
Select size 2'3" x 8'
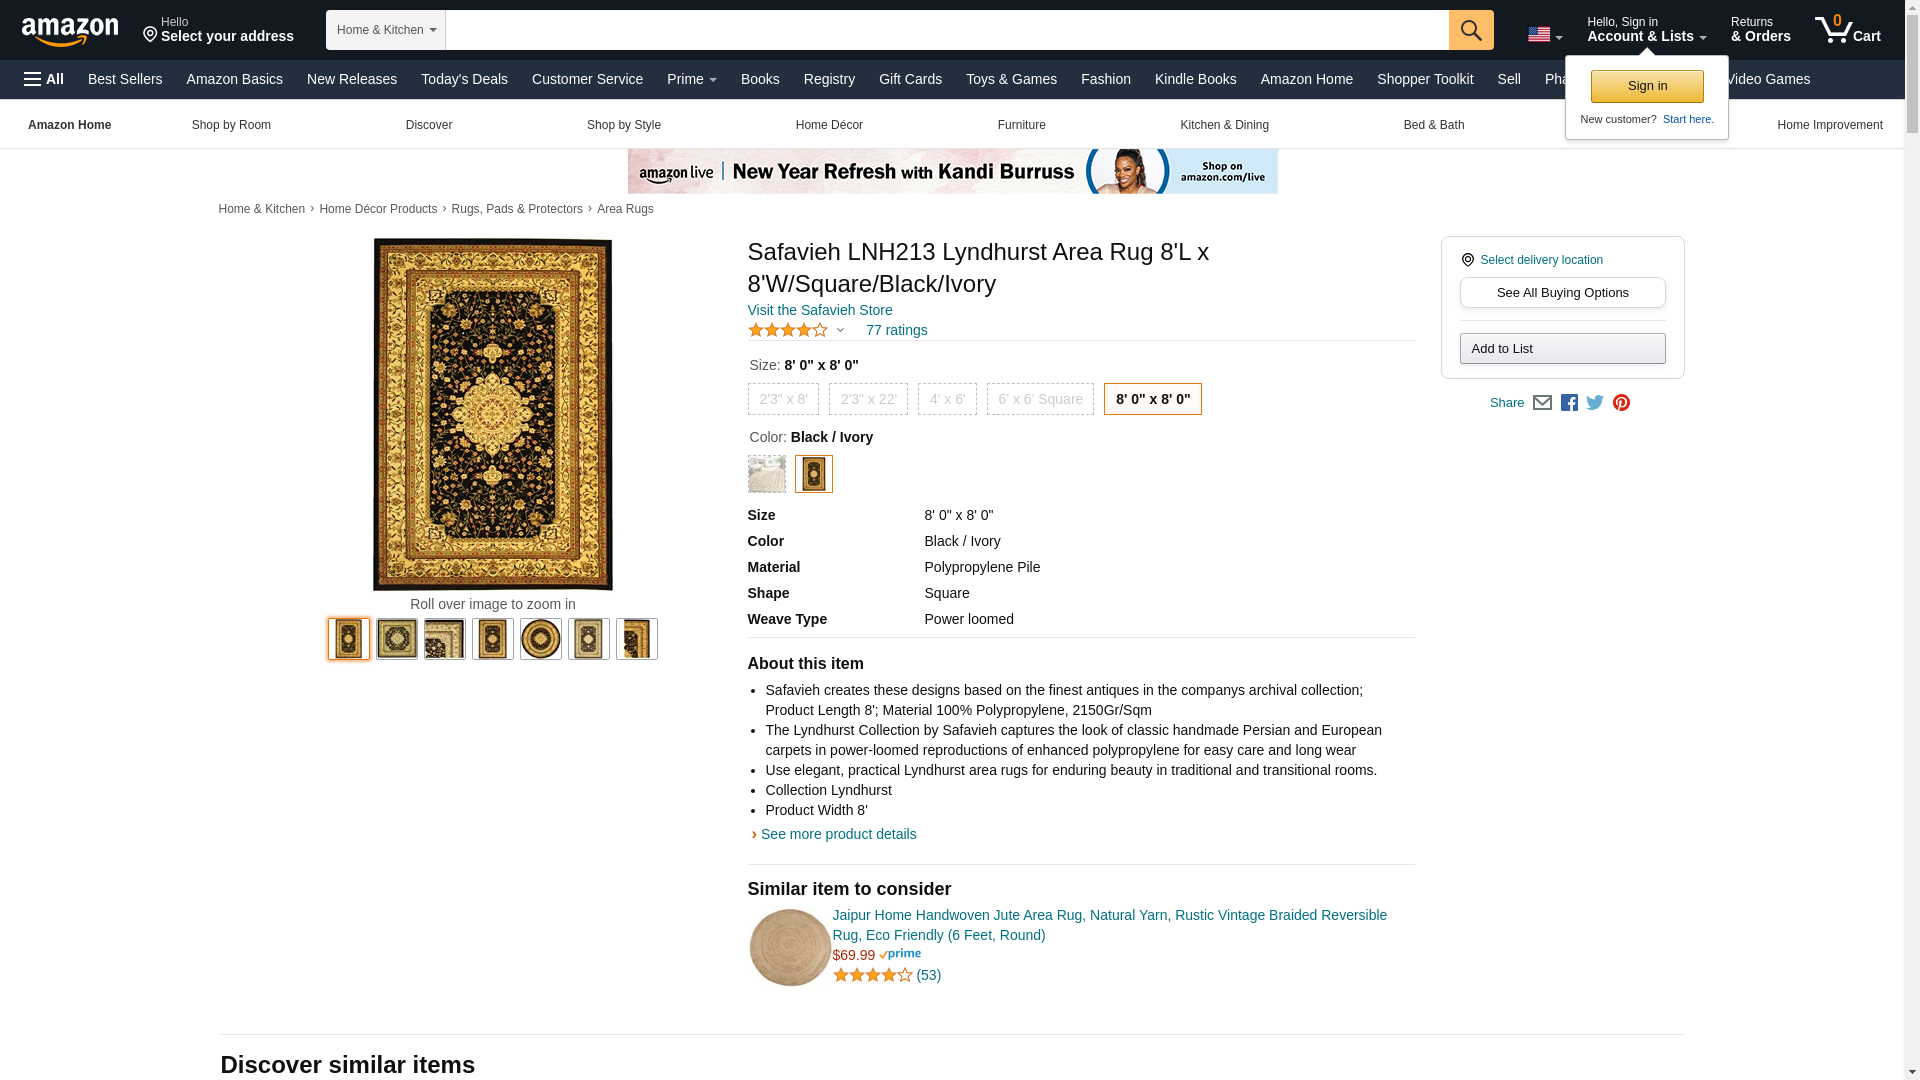pos(782,399)
